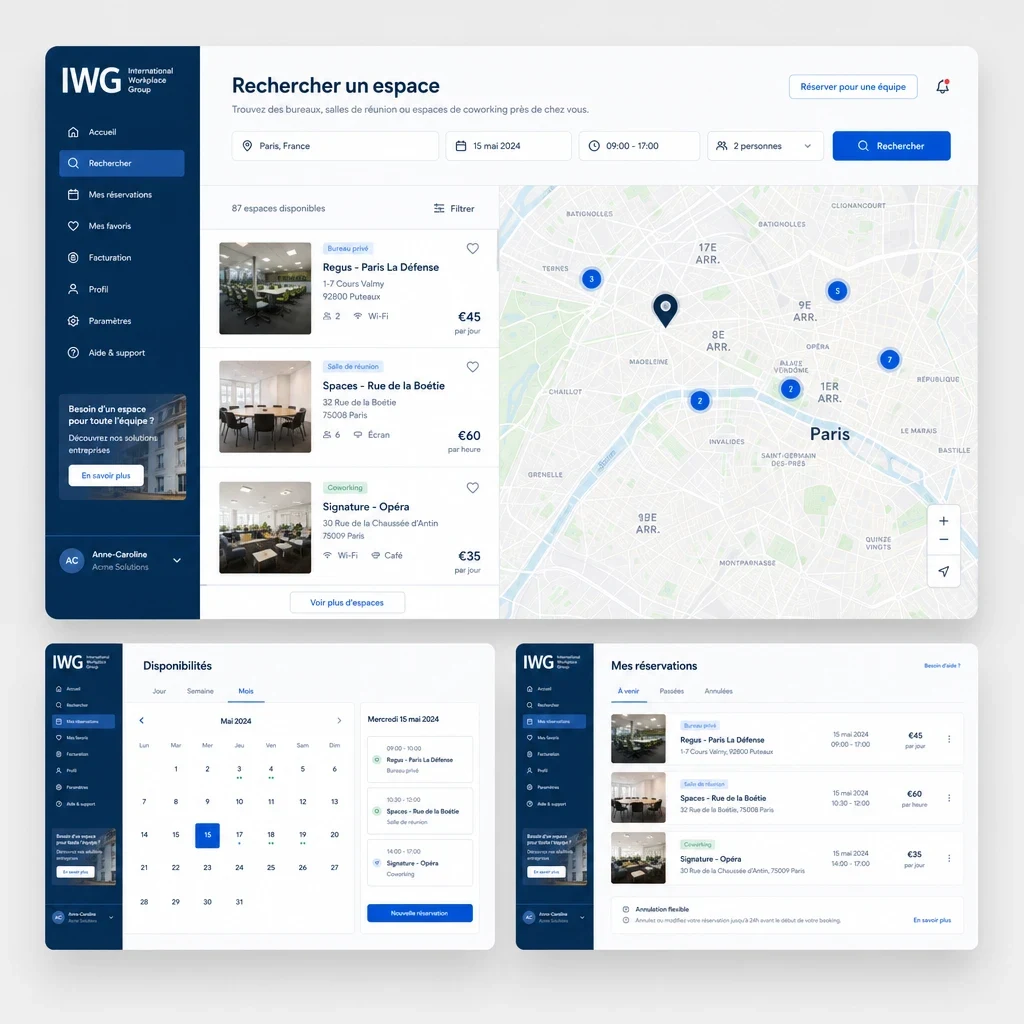Open Mes favoris in main sidebar
The height and width of the screenshot is (1024, 1024).
(121, 226)
